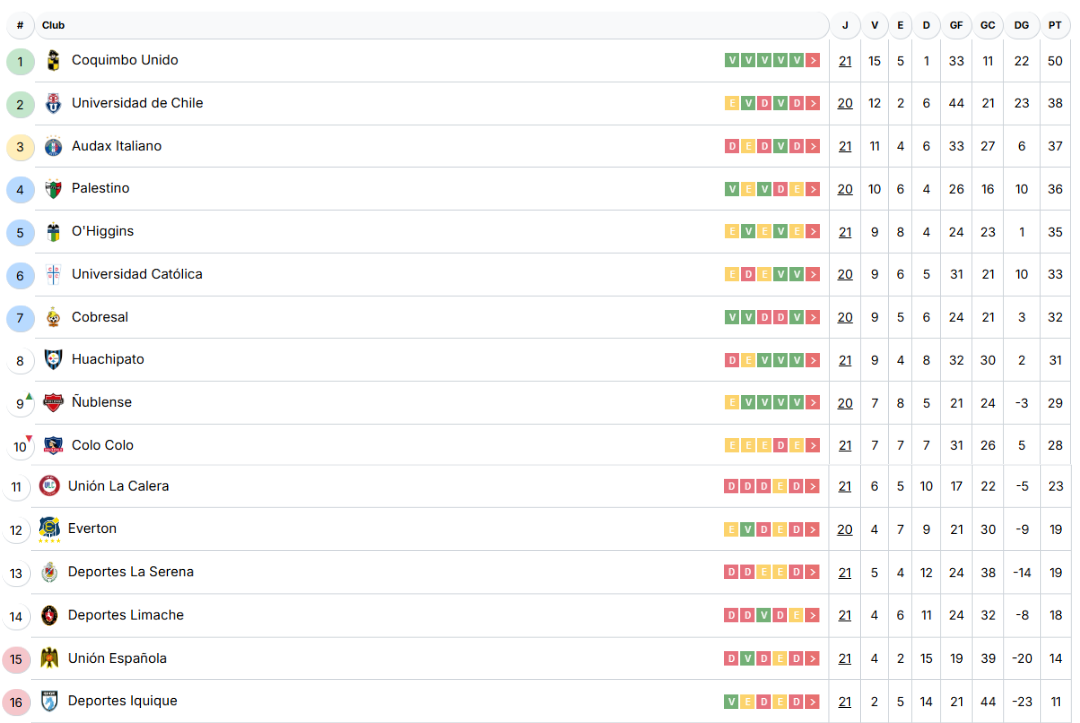Click position 1 green rank badge
The image size is (1080, 723).
(x=20, y=61)
